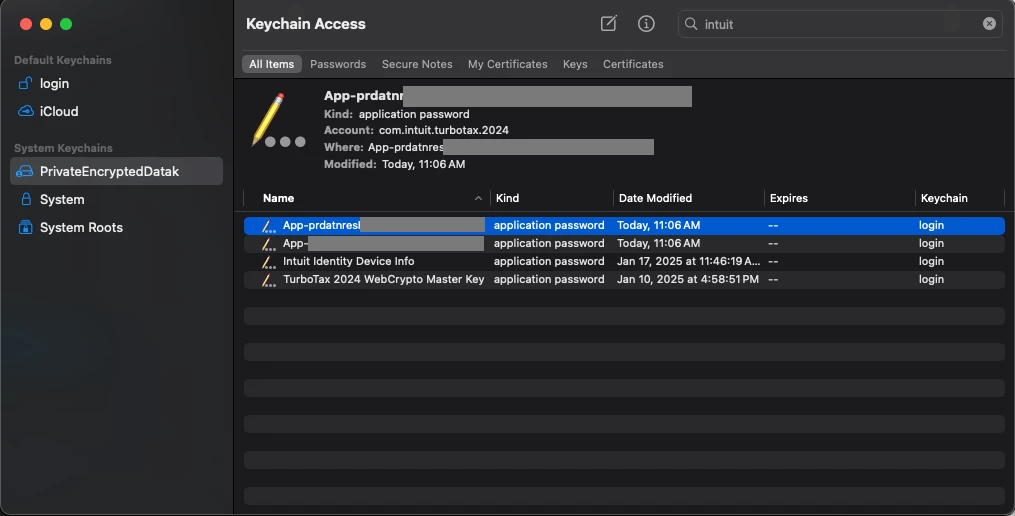Click the cloud icon beside iCloud
1015x516 pixels.
pyautogui.click(x=25, y=111)
